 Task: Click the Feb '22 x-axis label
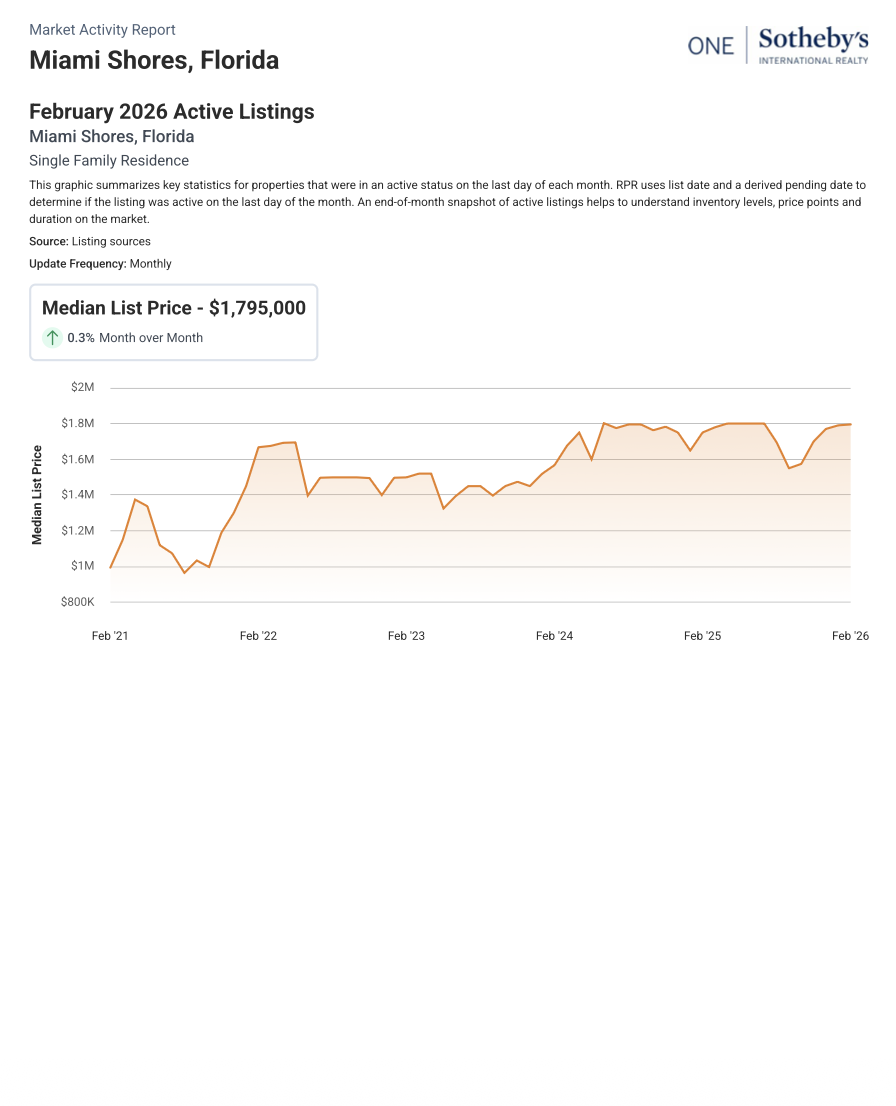(258, 636)
